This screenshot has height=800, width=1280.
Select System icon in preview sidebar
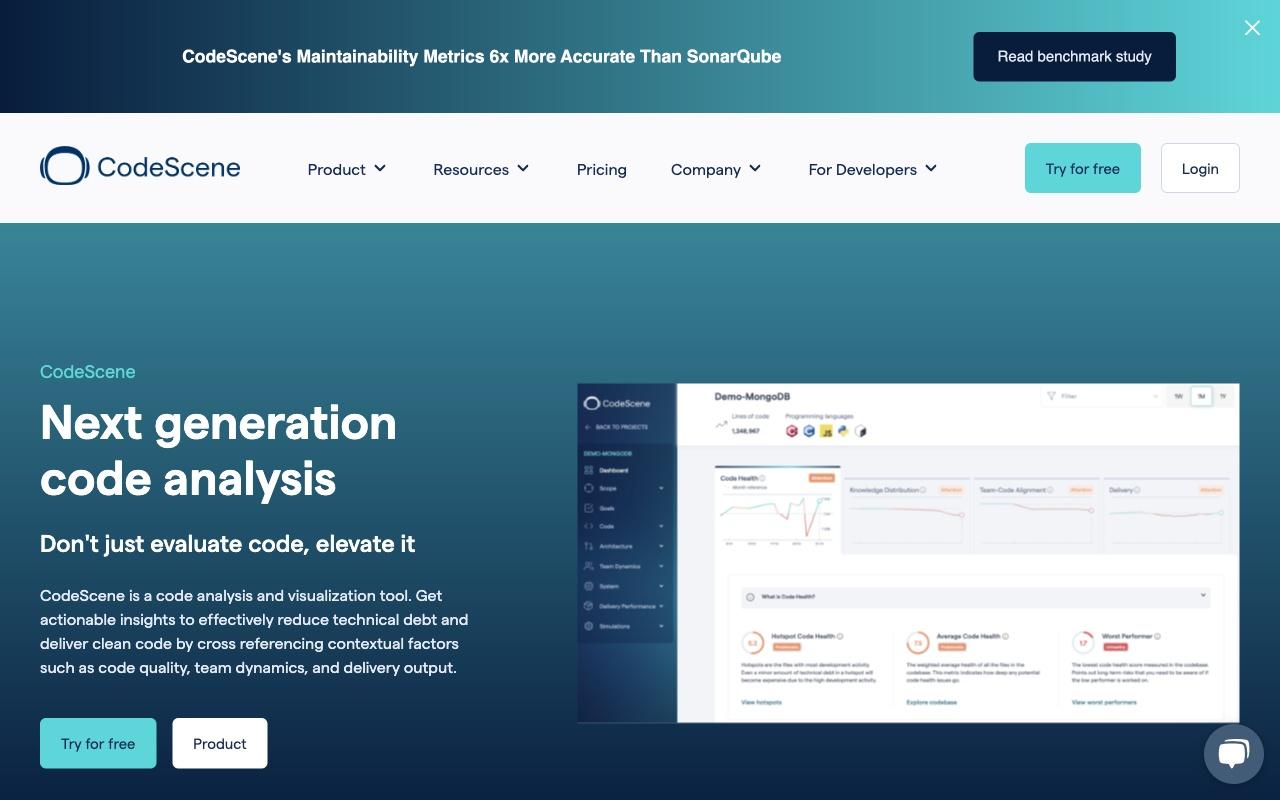(x=589, y=586)
